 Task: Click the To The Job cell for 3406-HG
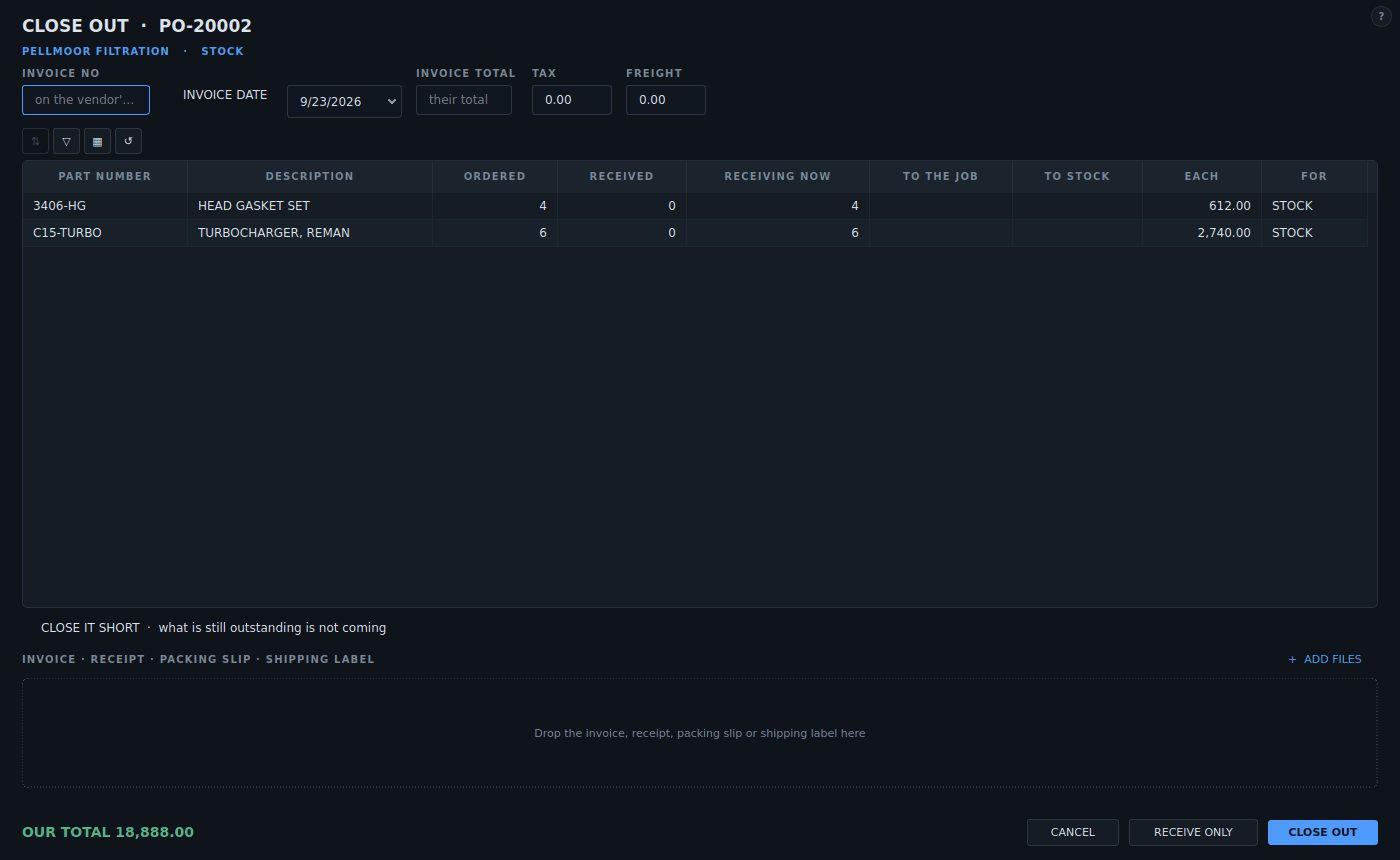click(941, 206)
